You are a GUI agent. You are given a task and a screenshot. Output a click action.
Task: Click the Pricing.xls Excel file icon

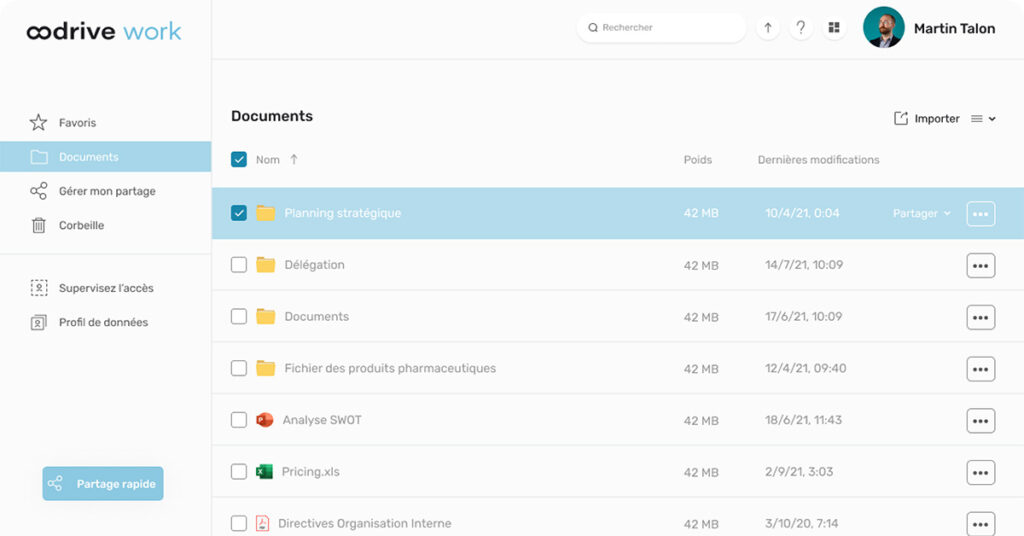264,472
